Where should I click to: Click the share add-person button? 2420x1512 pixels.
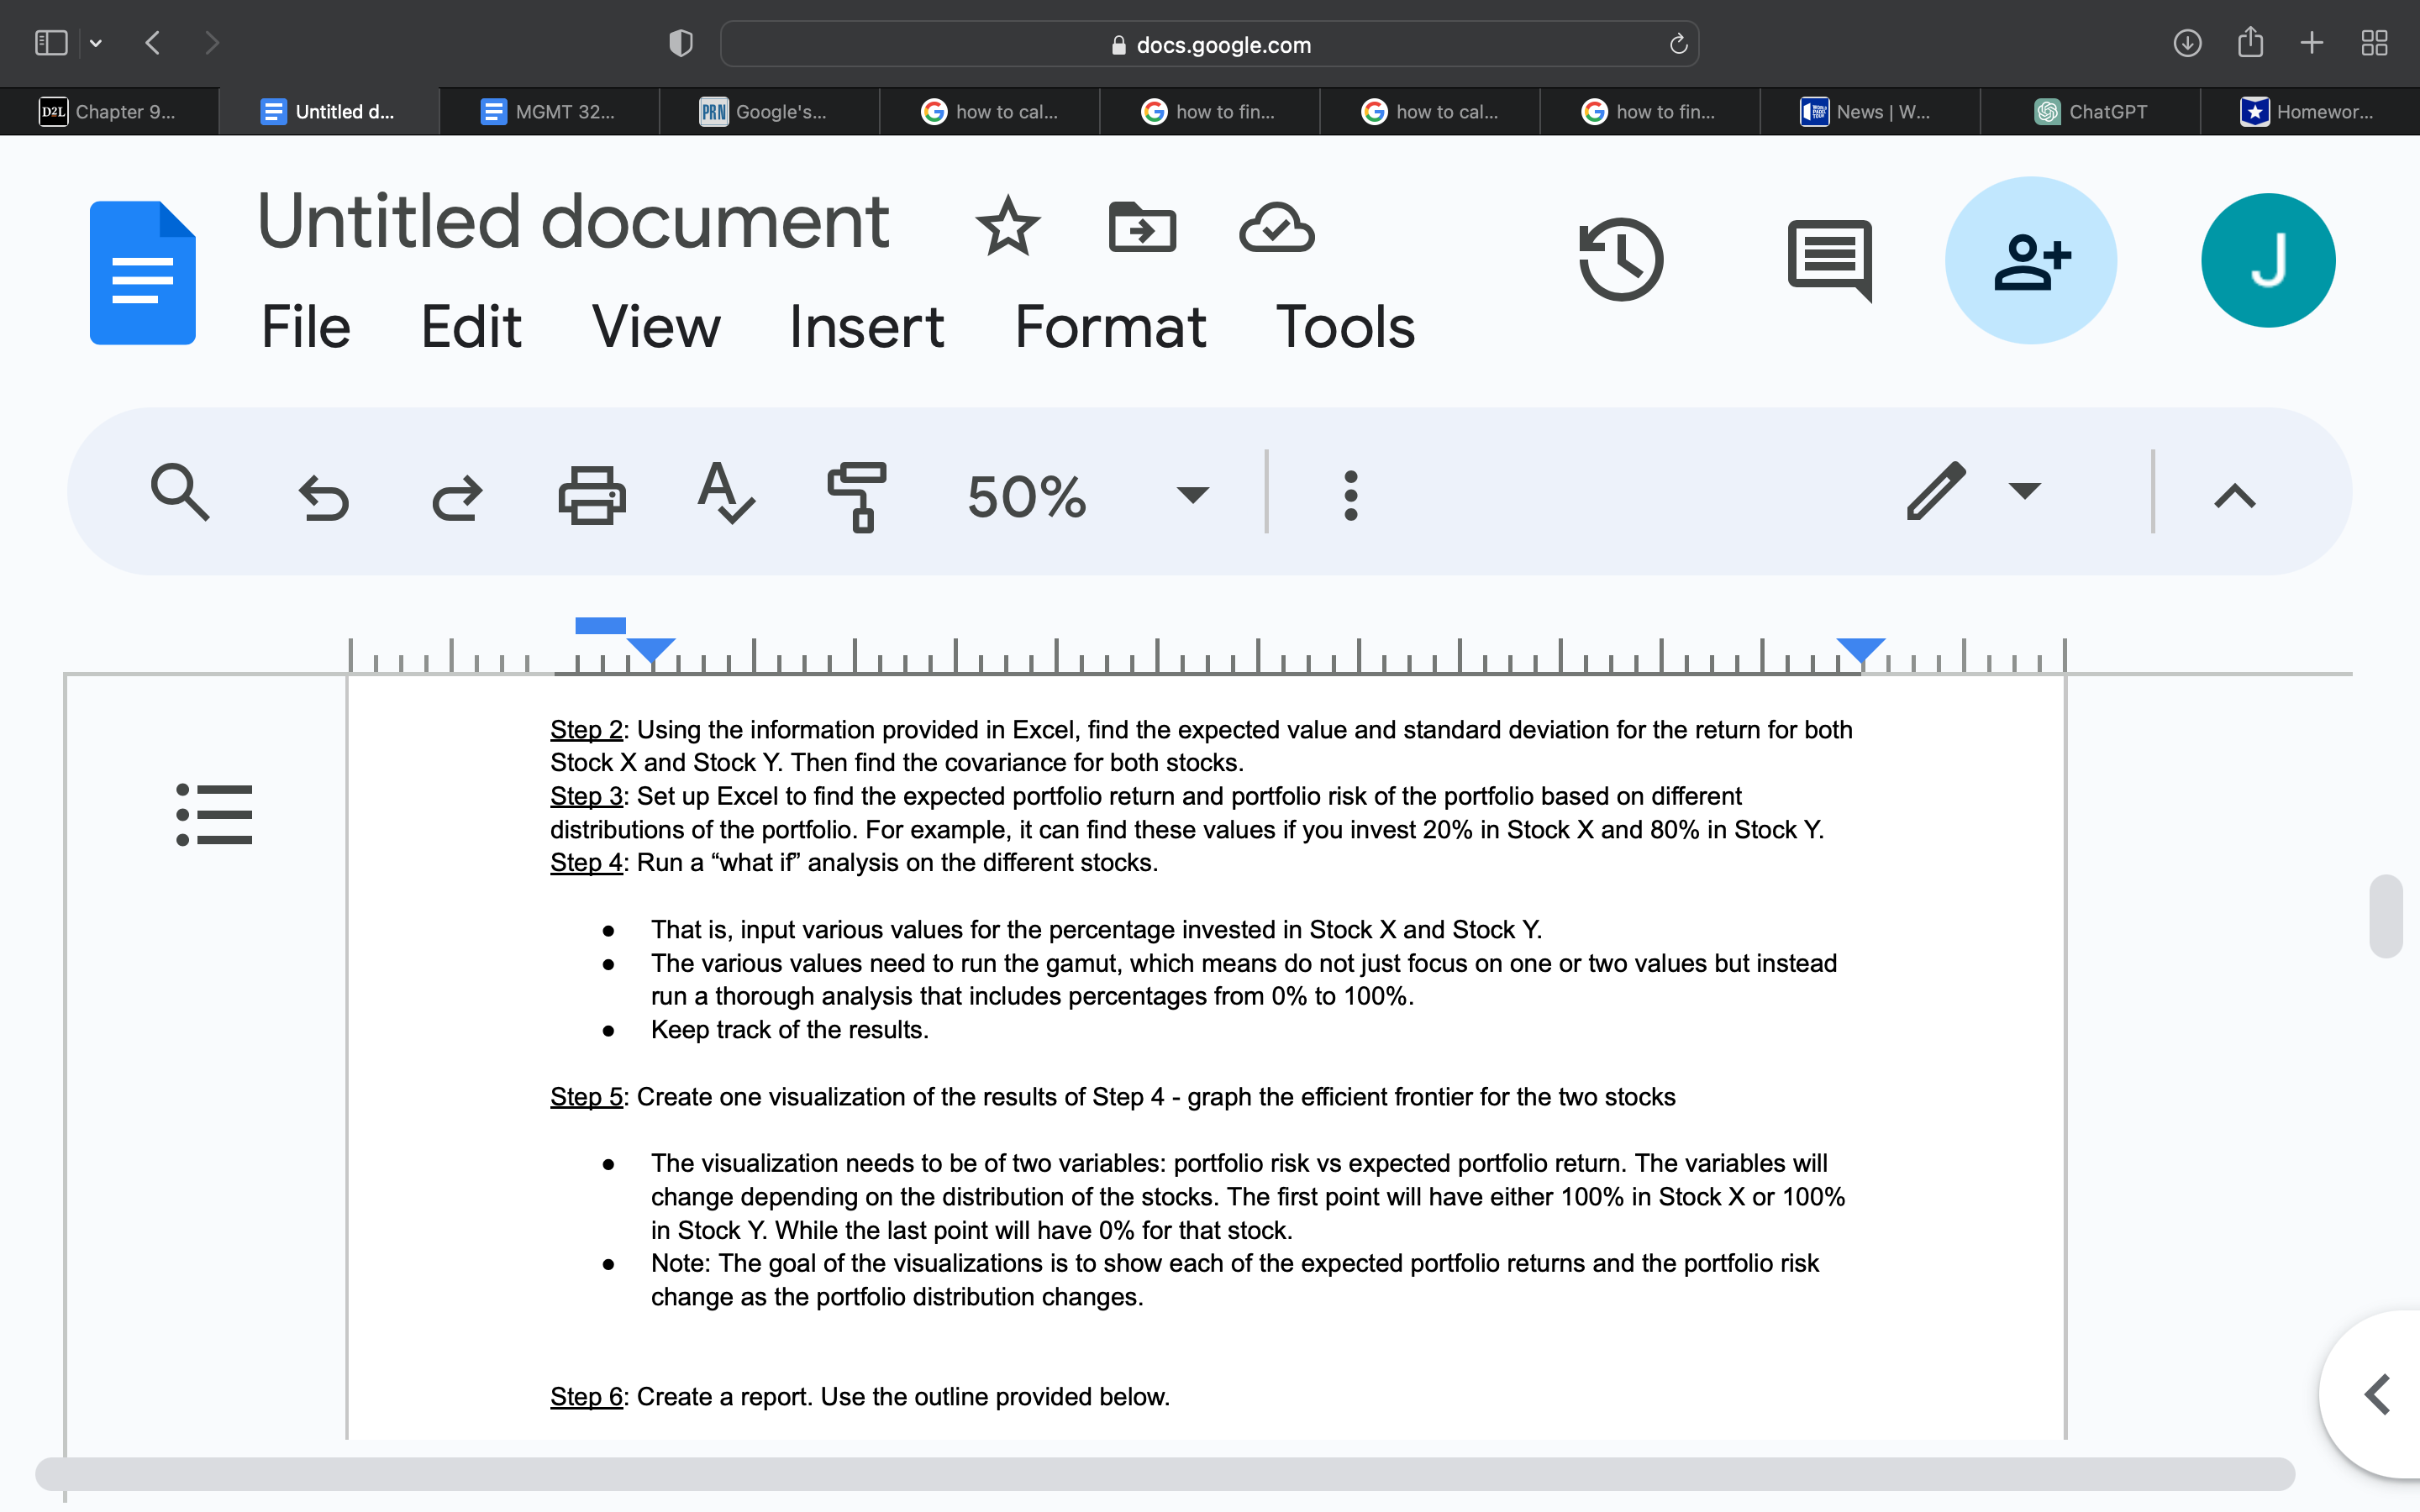point(2031,261)
